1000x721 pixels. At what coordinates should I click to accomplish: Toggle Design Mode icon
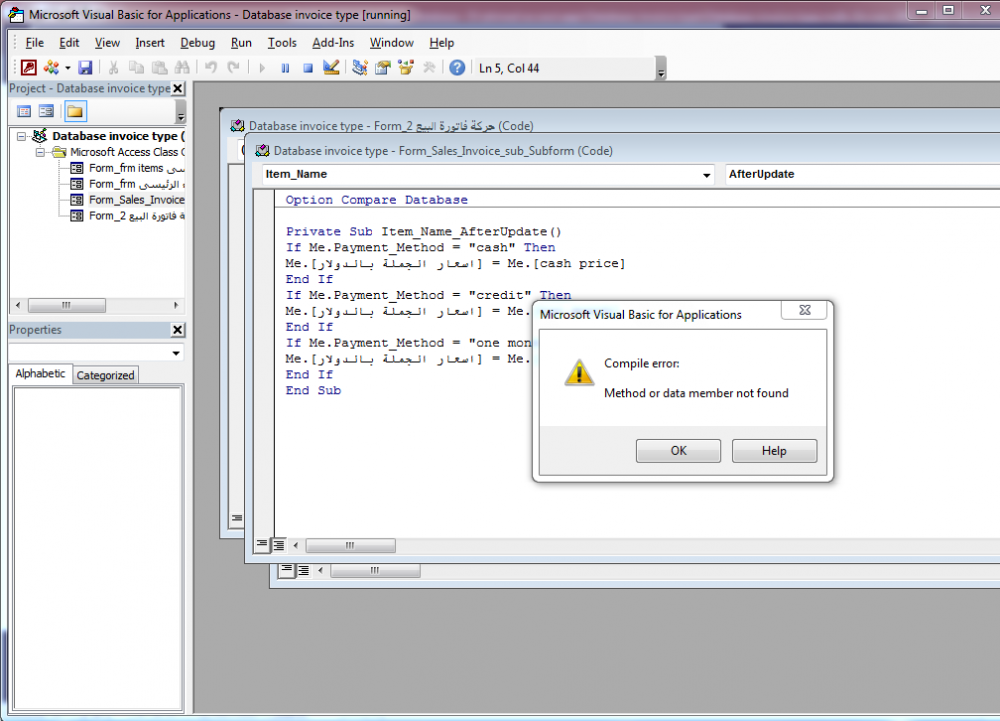331,68
